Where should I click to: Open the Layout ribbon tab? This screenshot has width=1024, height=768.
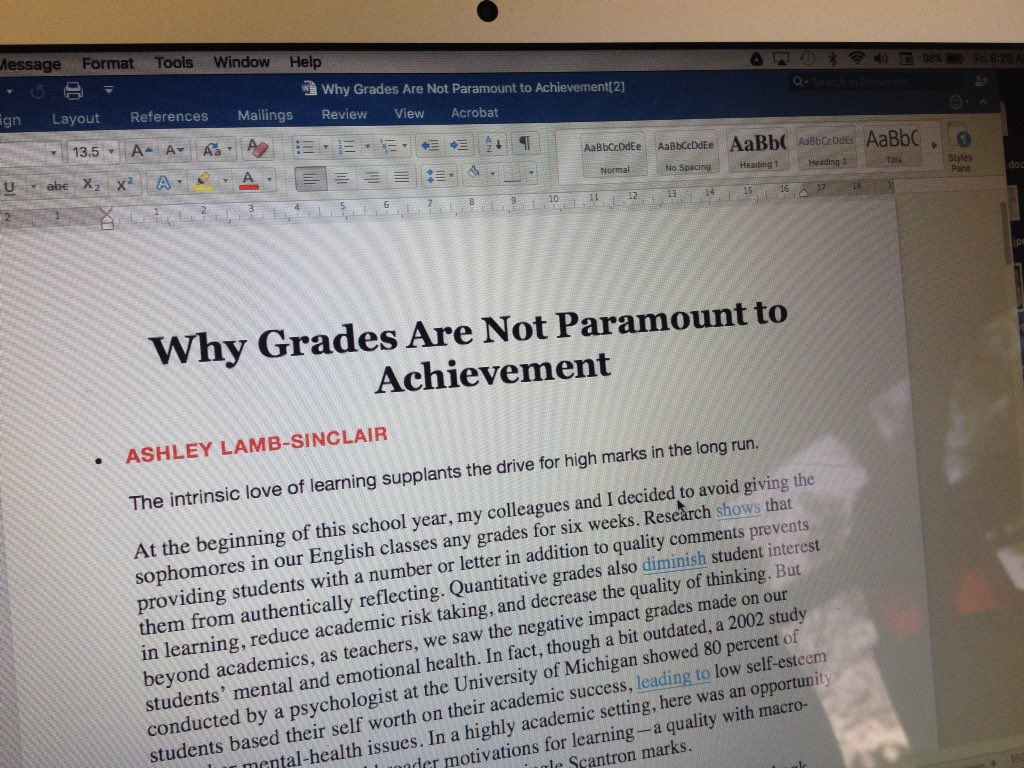(x=76, y=119)
